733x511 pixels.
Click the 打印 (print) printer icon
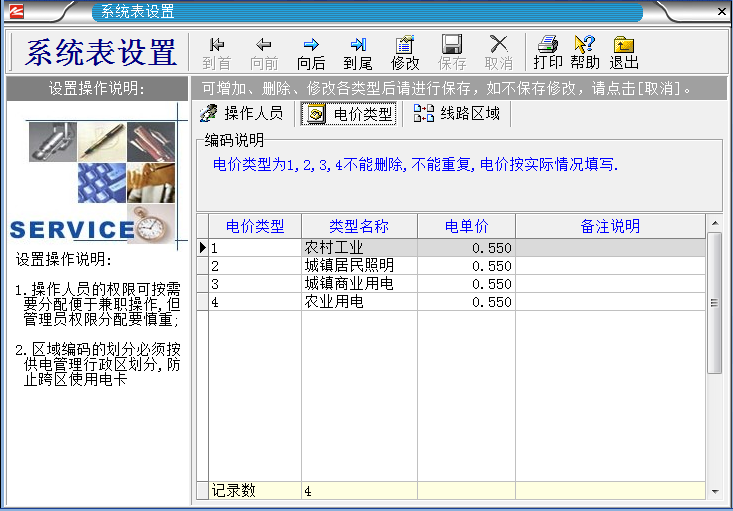tap(547, 52)
